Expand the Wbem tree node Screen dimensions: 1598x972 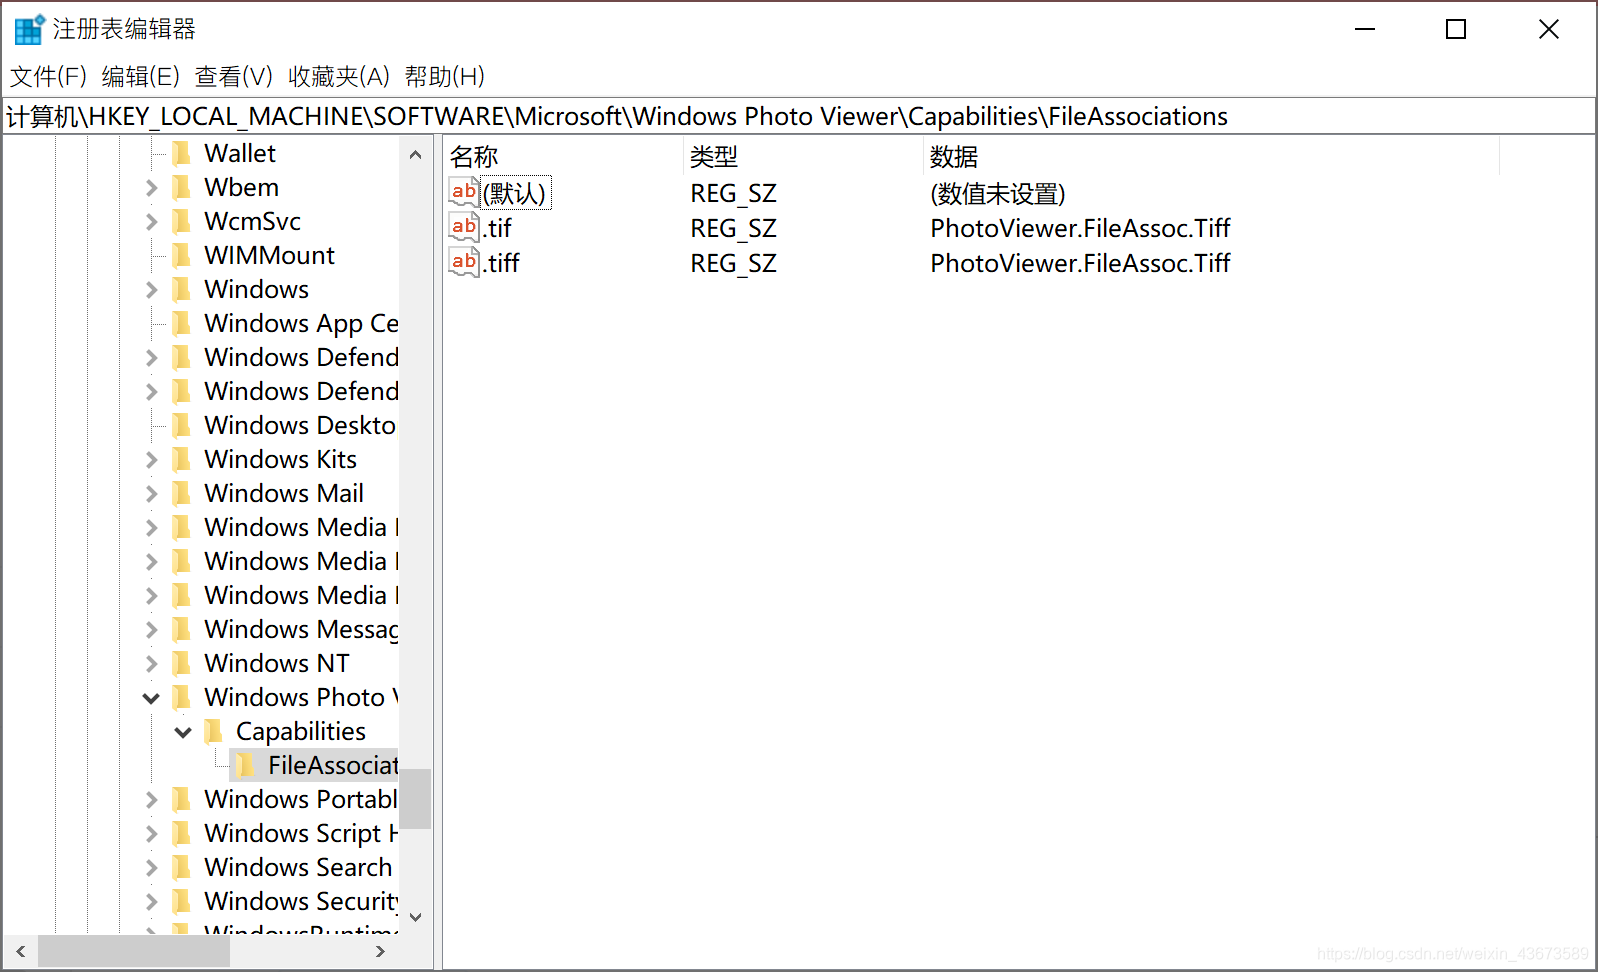tap(151, 187)
